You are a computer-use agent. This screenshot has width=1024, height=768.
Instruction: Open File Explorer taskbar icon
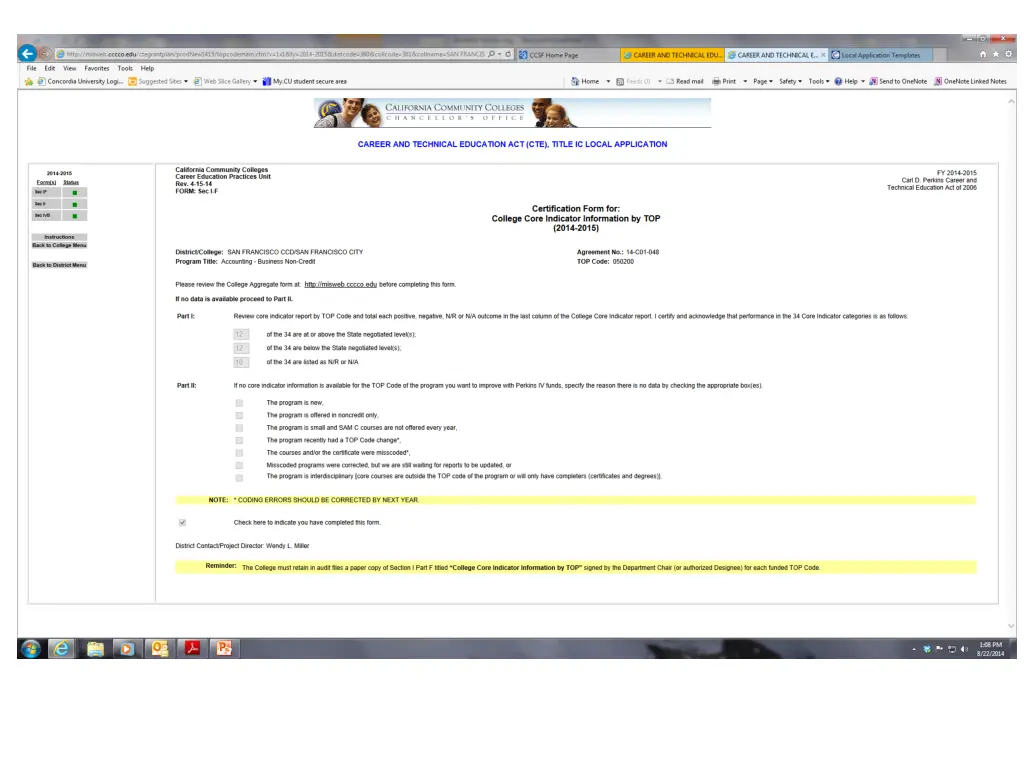pyautogui.click(x=95, y=648)
